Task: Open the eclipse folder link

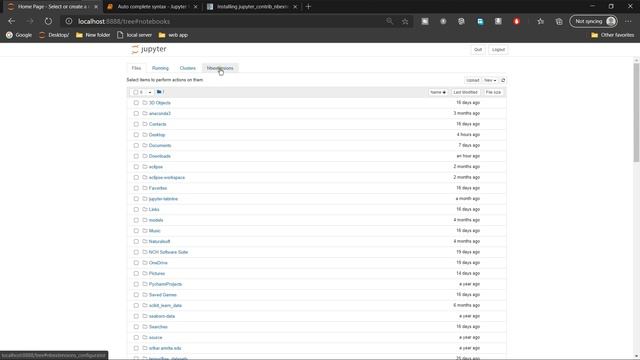Action: [x=156, y=167]
